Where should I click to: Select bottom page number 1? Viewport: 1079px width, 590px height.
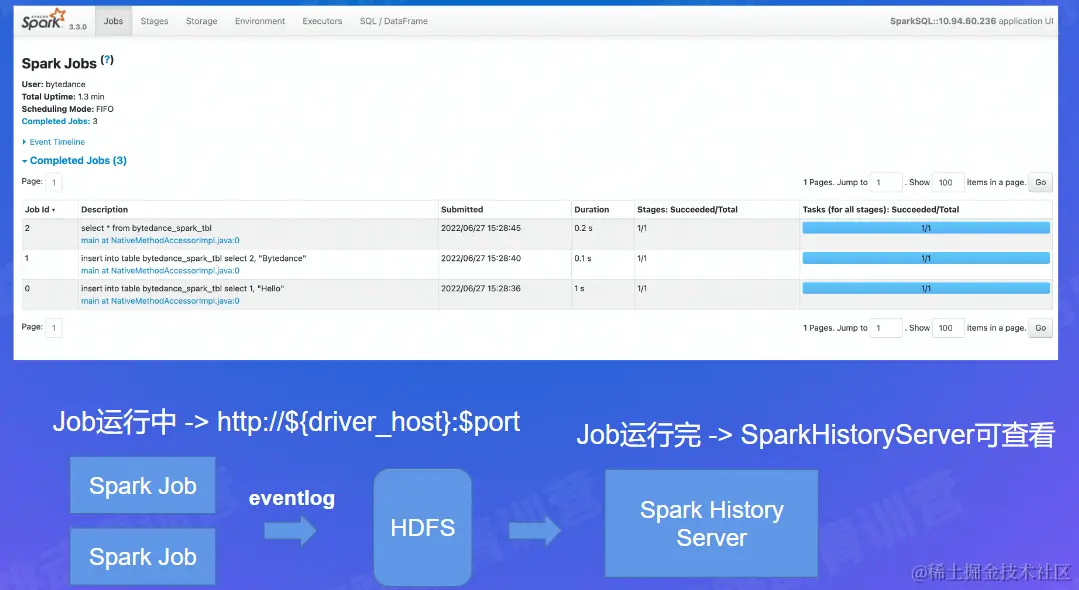click(54, 328)
